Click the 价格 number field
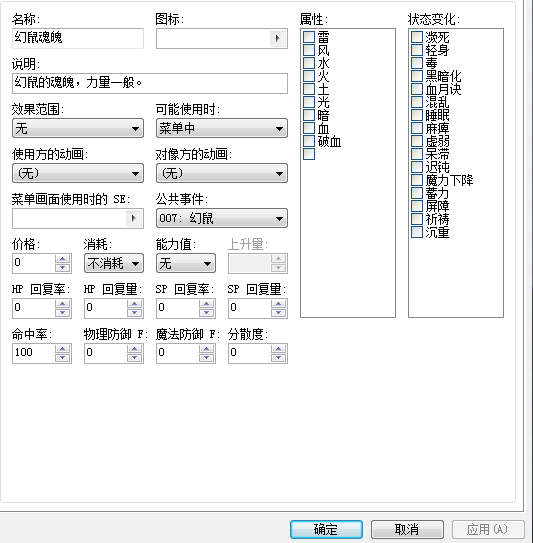The image size is (533, 543). coord(34,263)
